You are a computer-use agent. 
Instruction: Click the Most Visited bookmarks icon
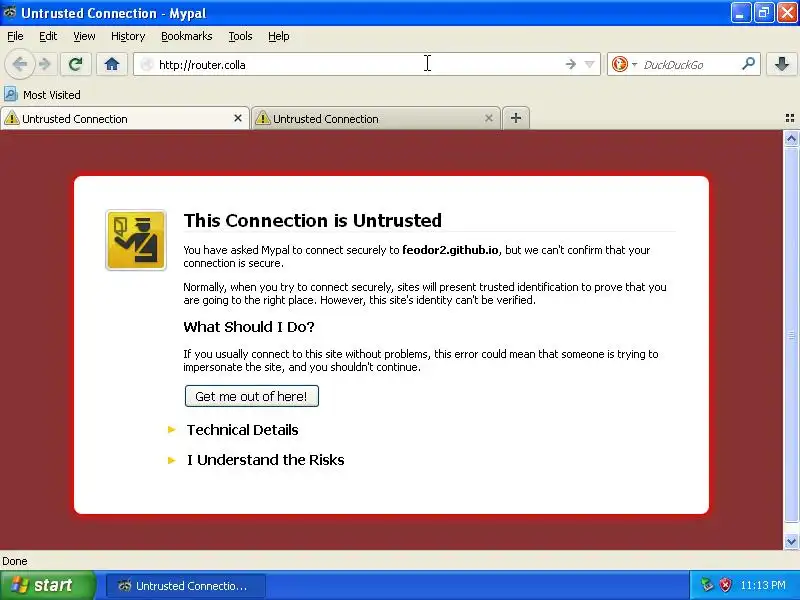tap(10, 94)
